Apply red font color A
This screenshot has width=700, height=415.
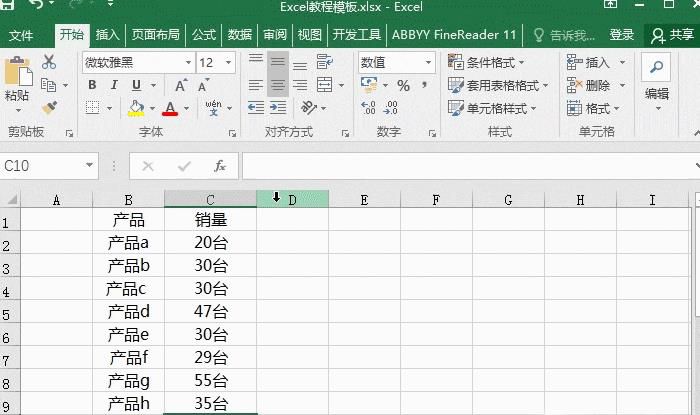point(170,108)
